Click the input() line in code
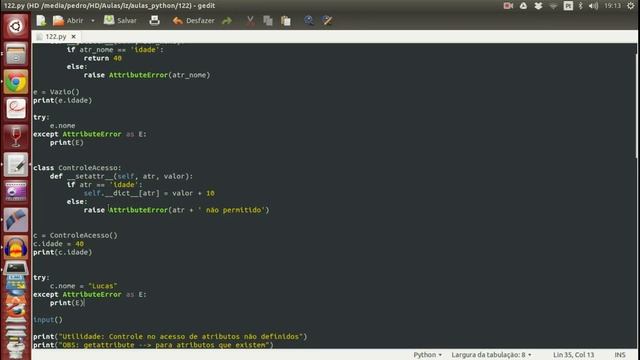Screen dimensions: 640x360 tap(48, 320)
